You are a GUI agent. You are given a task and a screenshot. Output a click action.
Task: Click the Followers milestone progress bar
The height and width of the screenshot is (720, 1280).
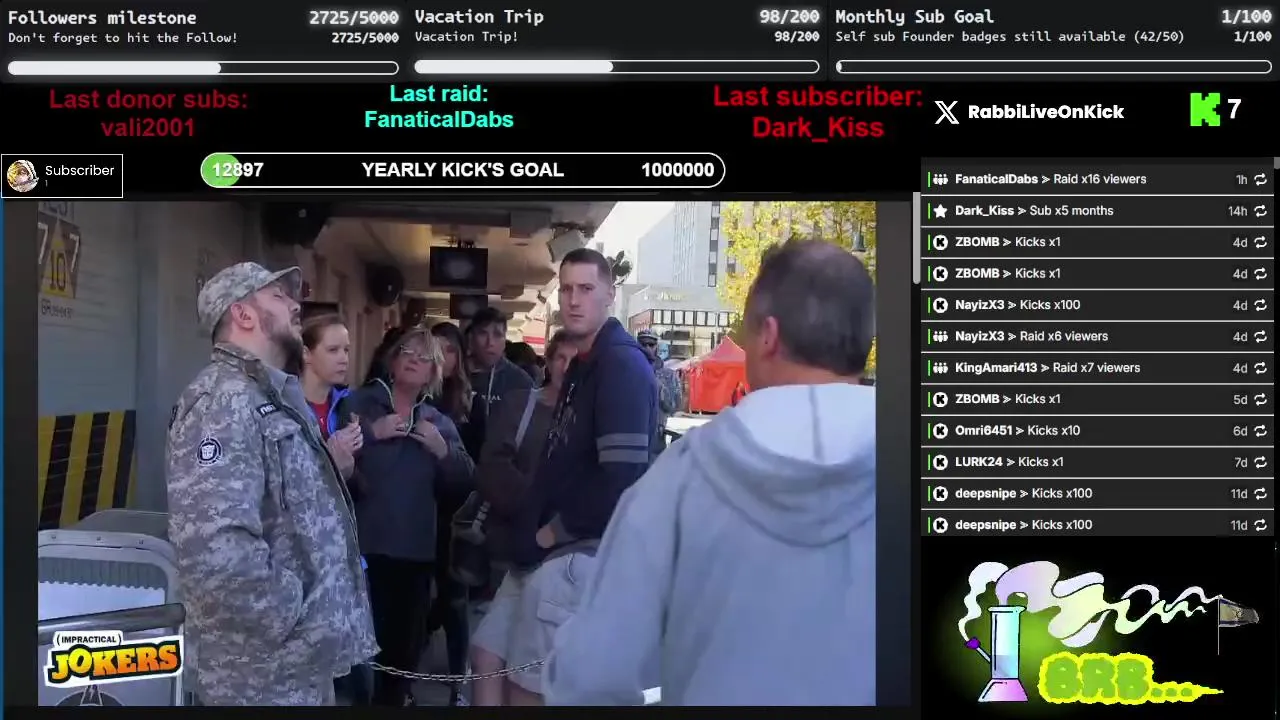click(203, 68)
